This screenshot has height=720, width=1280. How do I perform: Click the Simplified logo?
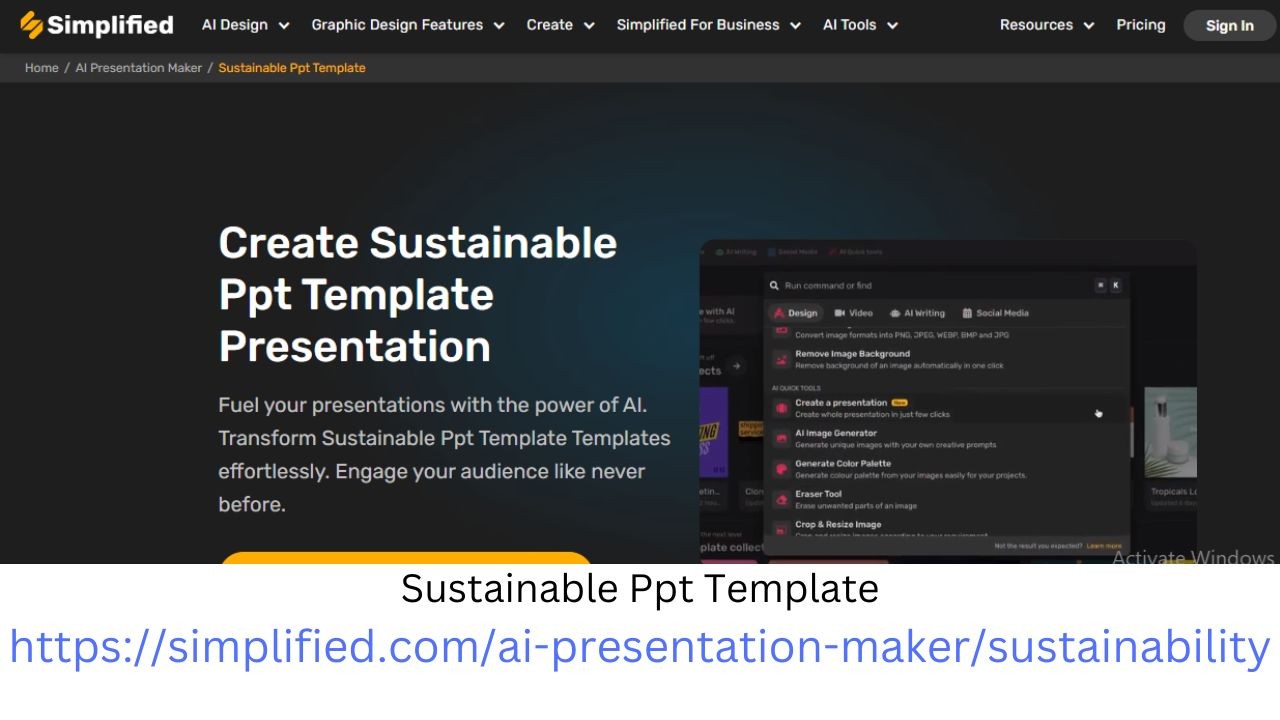click(97, 25)
